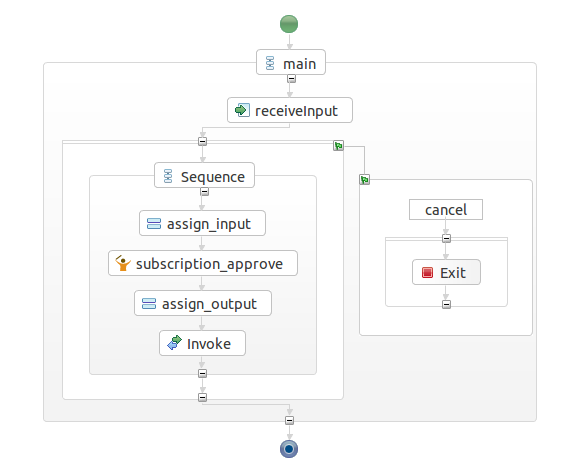Image resolution: width=566 pixels, height=472 pixels.
Task: Click minus button above end node
Action: coord(289,420)
